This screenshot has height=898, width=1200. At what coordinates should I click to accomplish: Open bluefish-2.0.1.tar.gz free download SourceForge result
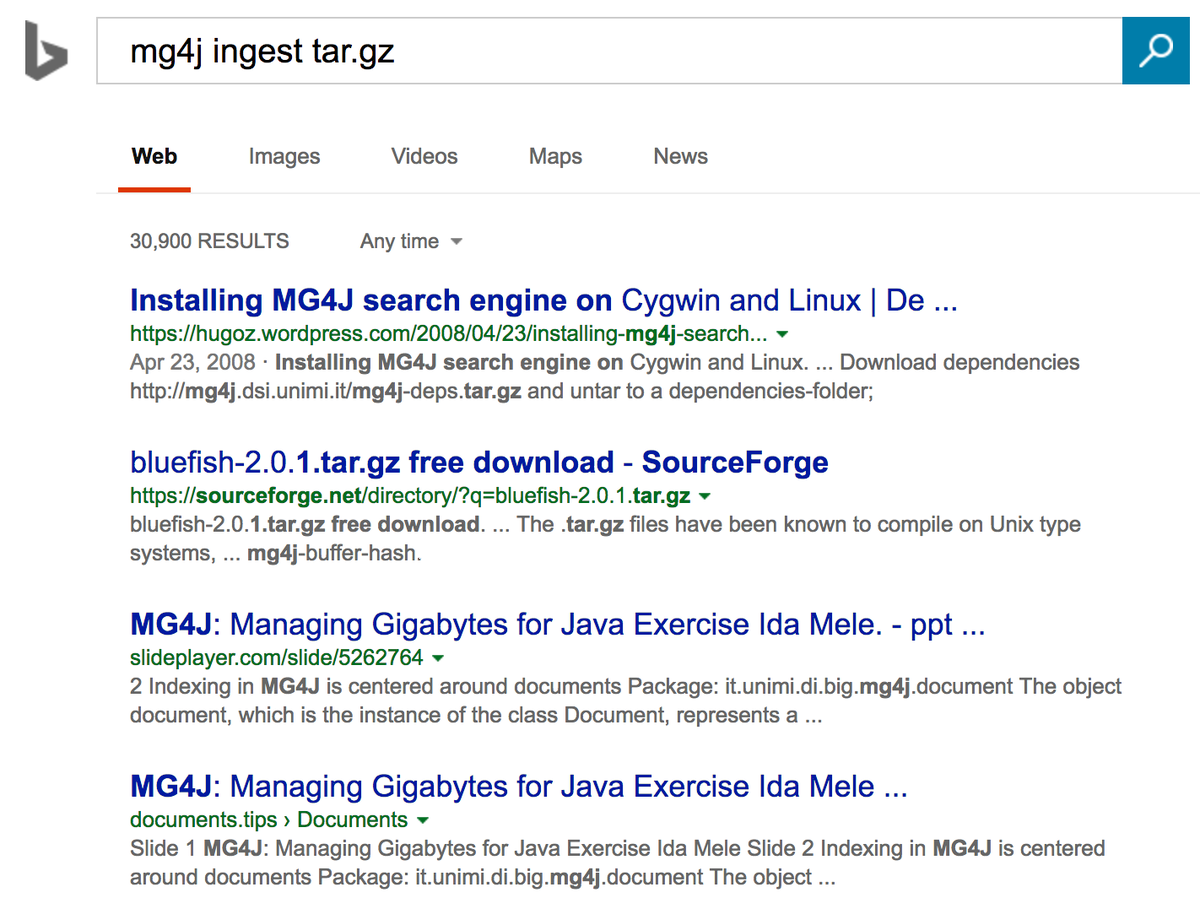(x=479, y=462)
